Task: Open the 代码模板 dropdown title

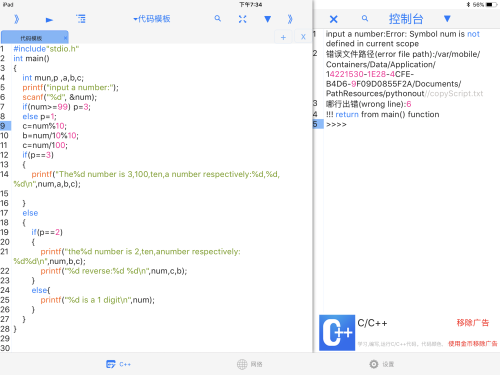Action: tap(152, 19)
